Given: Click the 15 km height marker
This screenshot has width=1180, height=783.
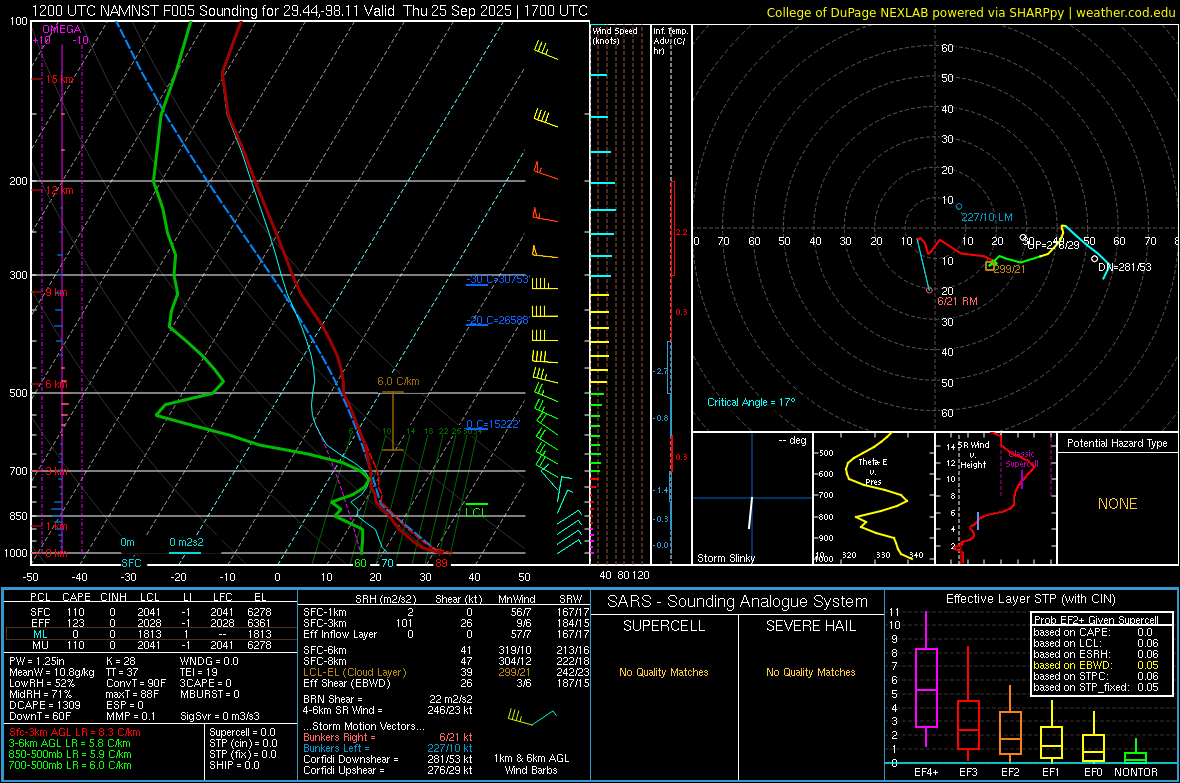Looking at the screenshot, I should pos(60,79).
